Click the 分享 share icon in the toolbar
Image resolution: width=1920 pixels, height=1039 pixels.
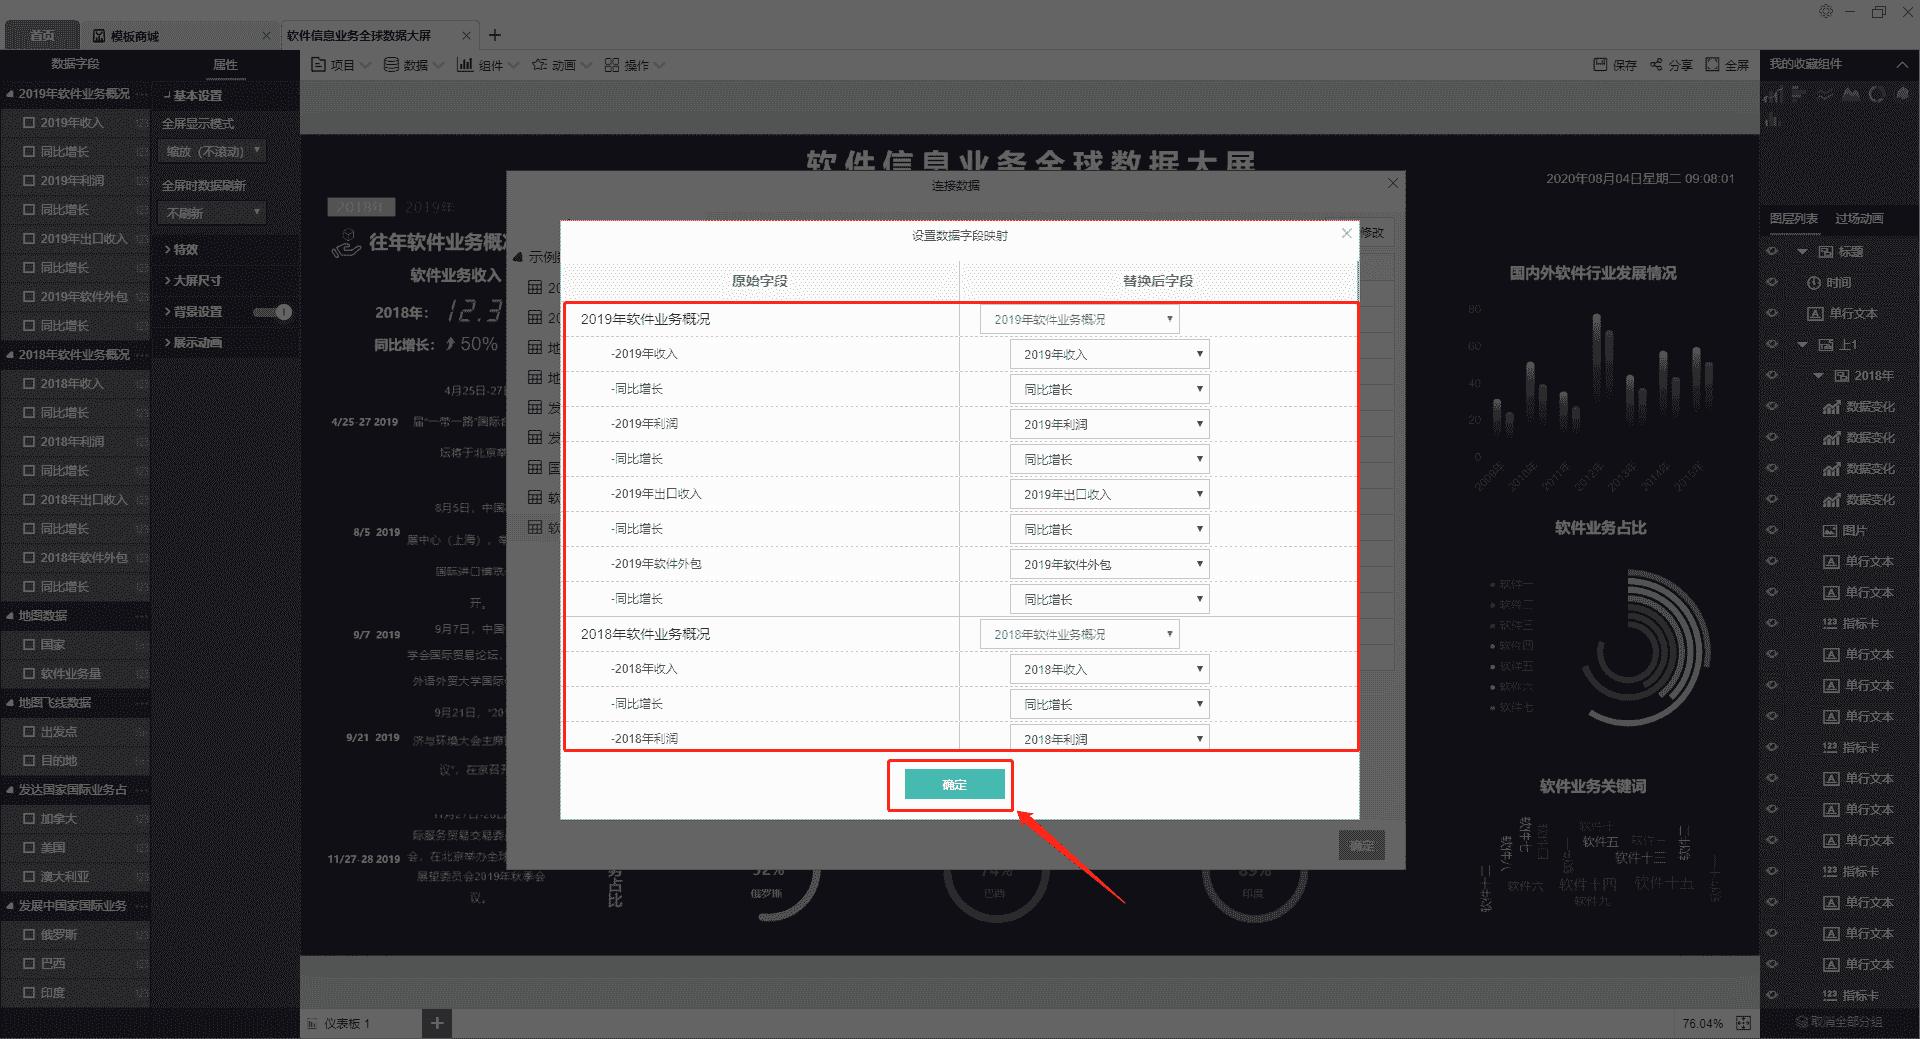coord(1656,65)
